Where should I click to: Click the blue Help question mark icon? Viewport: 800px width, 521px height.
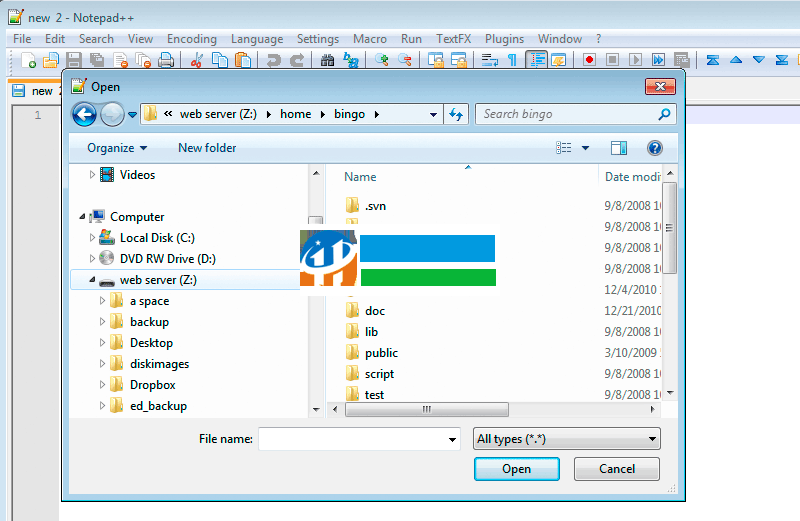[655, 148]
